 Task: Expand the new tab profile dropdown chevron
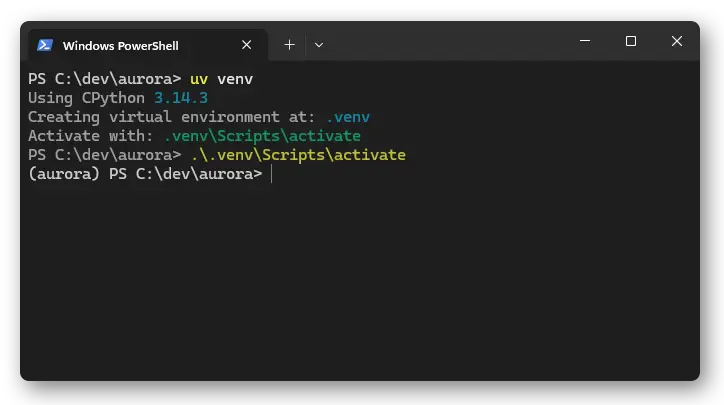click(319, 45)
